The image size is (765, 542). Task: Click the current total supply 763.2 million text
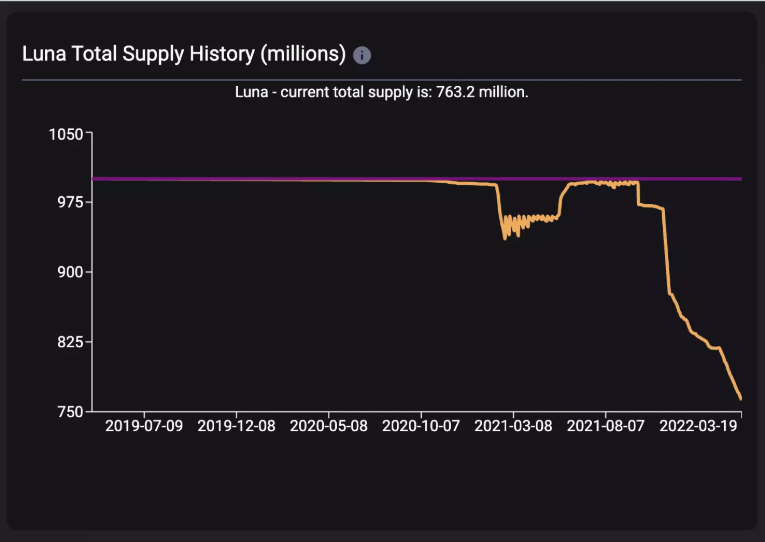[382, 92]
